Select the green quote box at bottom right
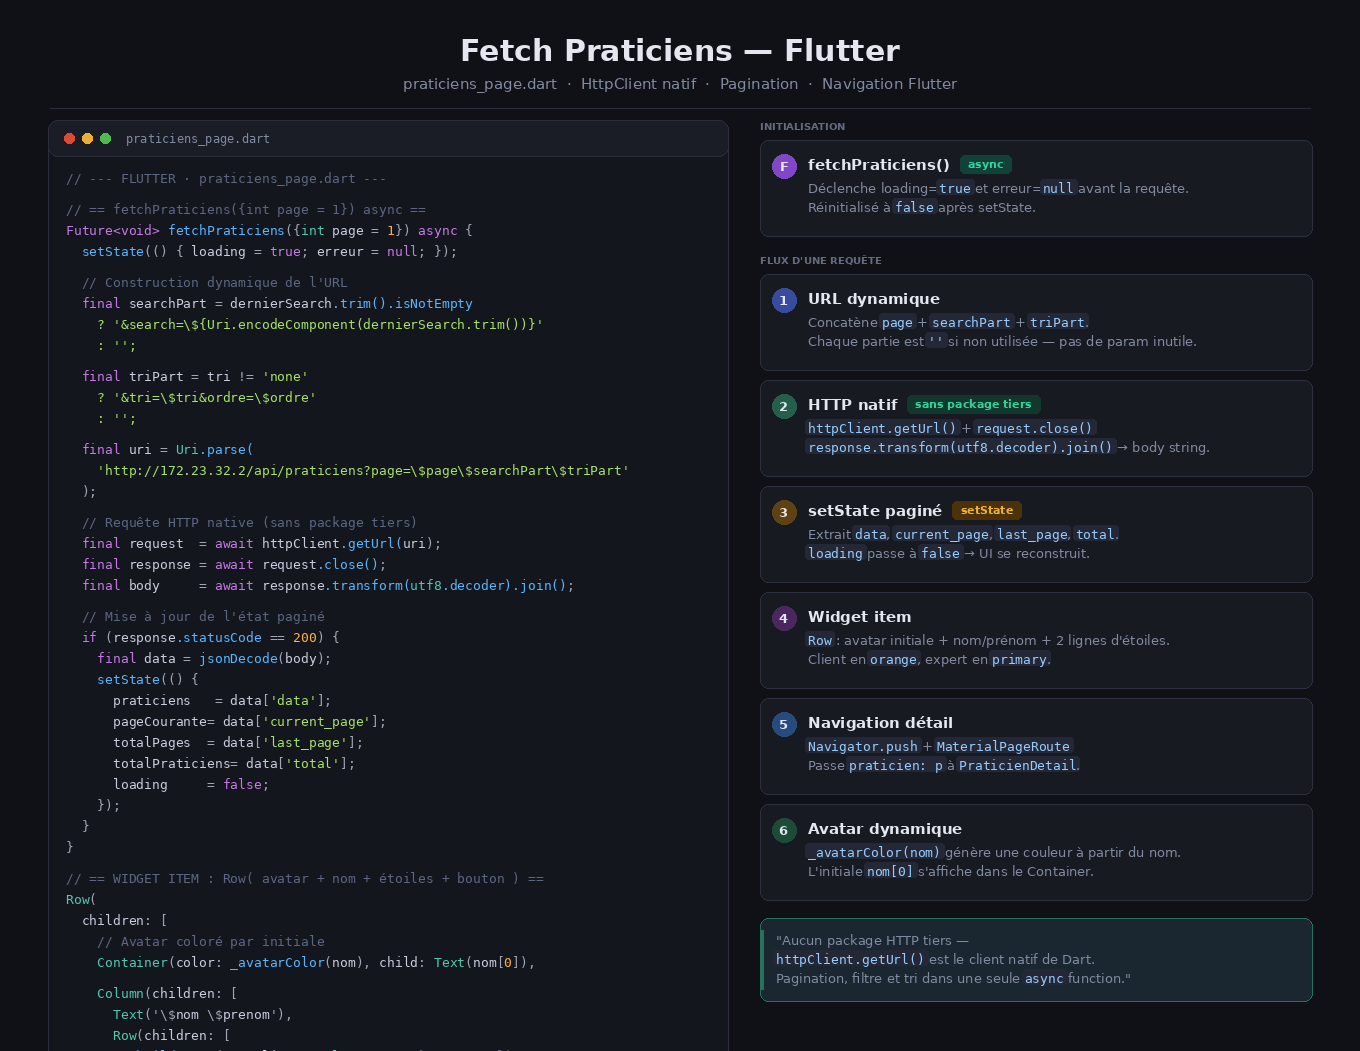1360x1051 pixels. [x=1036, y=959]
